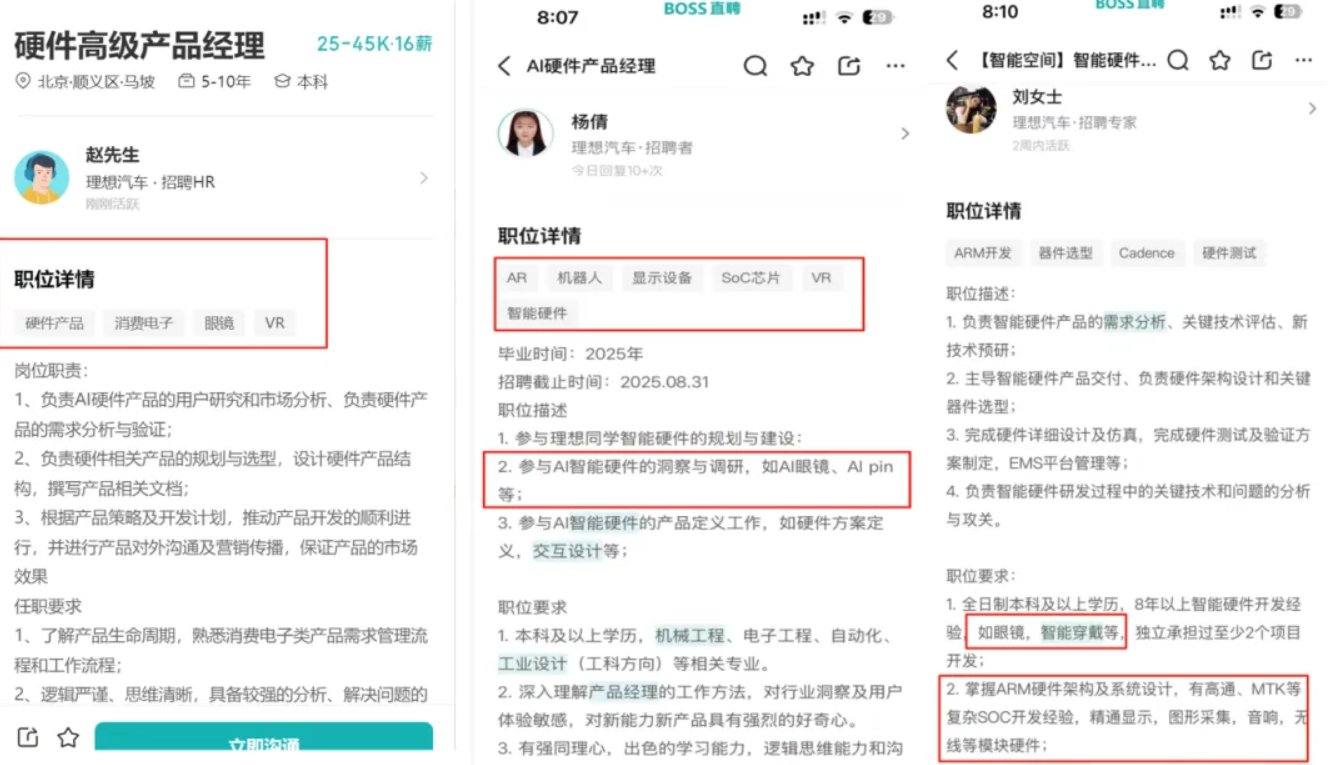Favorite the AI硬件产品经理 job with star

pos(802,66)
